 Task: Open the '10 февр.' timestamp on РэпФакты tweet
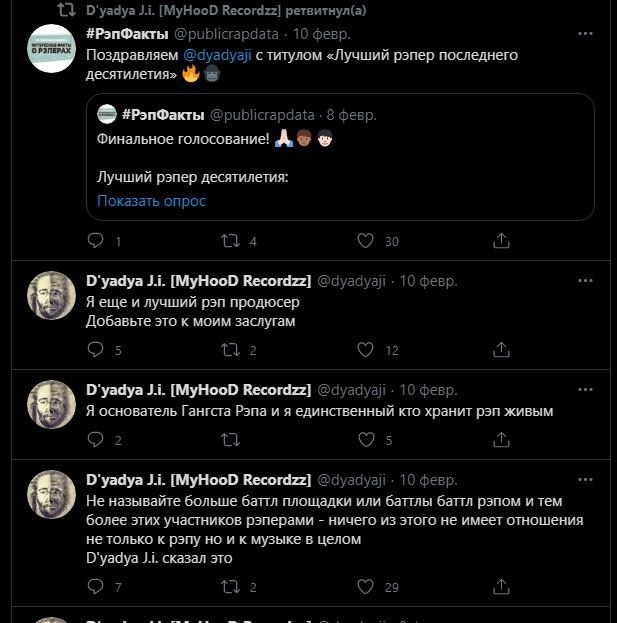click(x=322, y=34)
